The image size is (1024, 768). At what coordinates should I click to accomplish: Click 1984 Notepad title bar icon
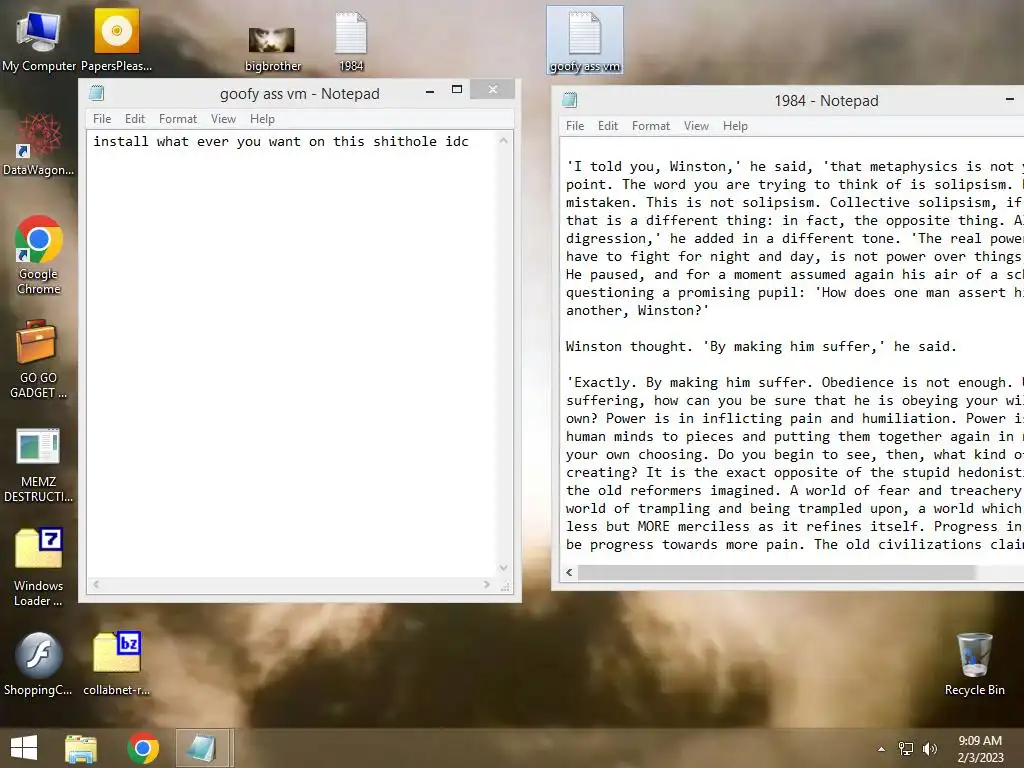(570, 100)
